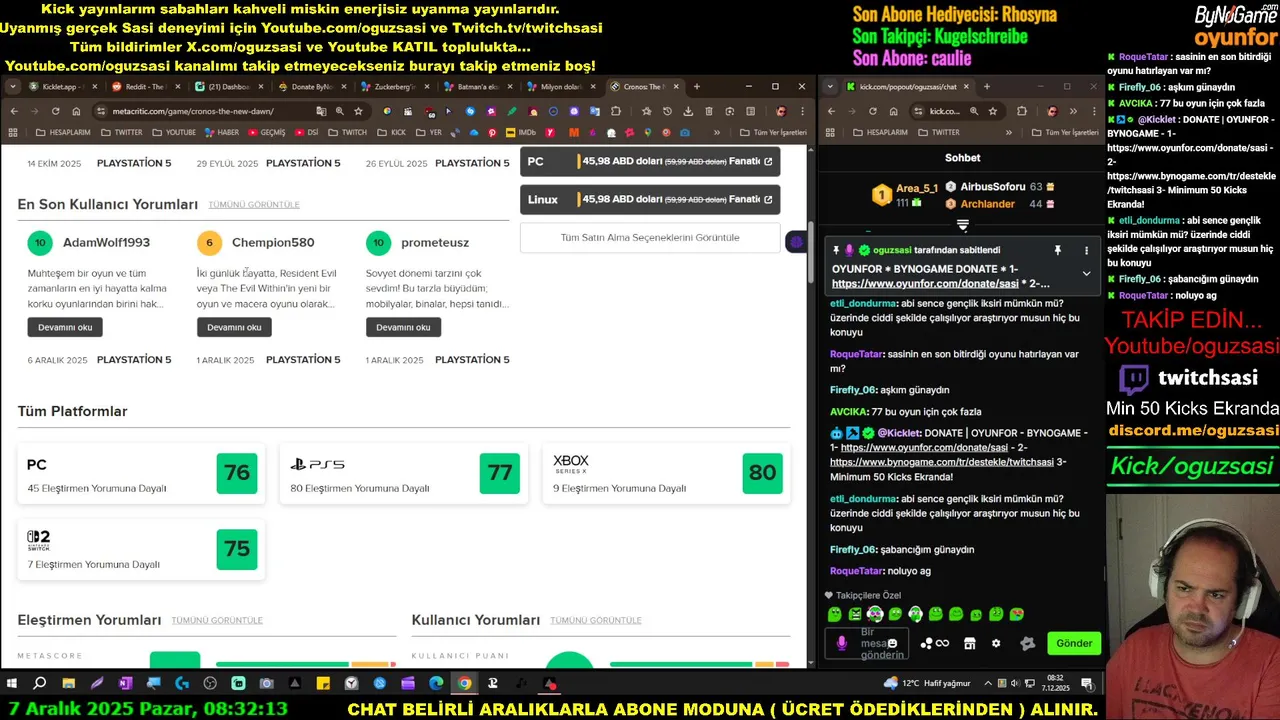Click Devamını oku under AdamWolf1993's review
This screenshot has width=1280, height=720.
point(65,327)
